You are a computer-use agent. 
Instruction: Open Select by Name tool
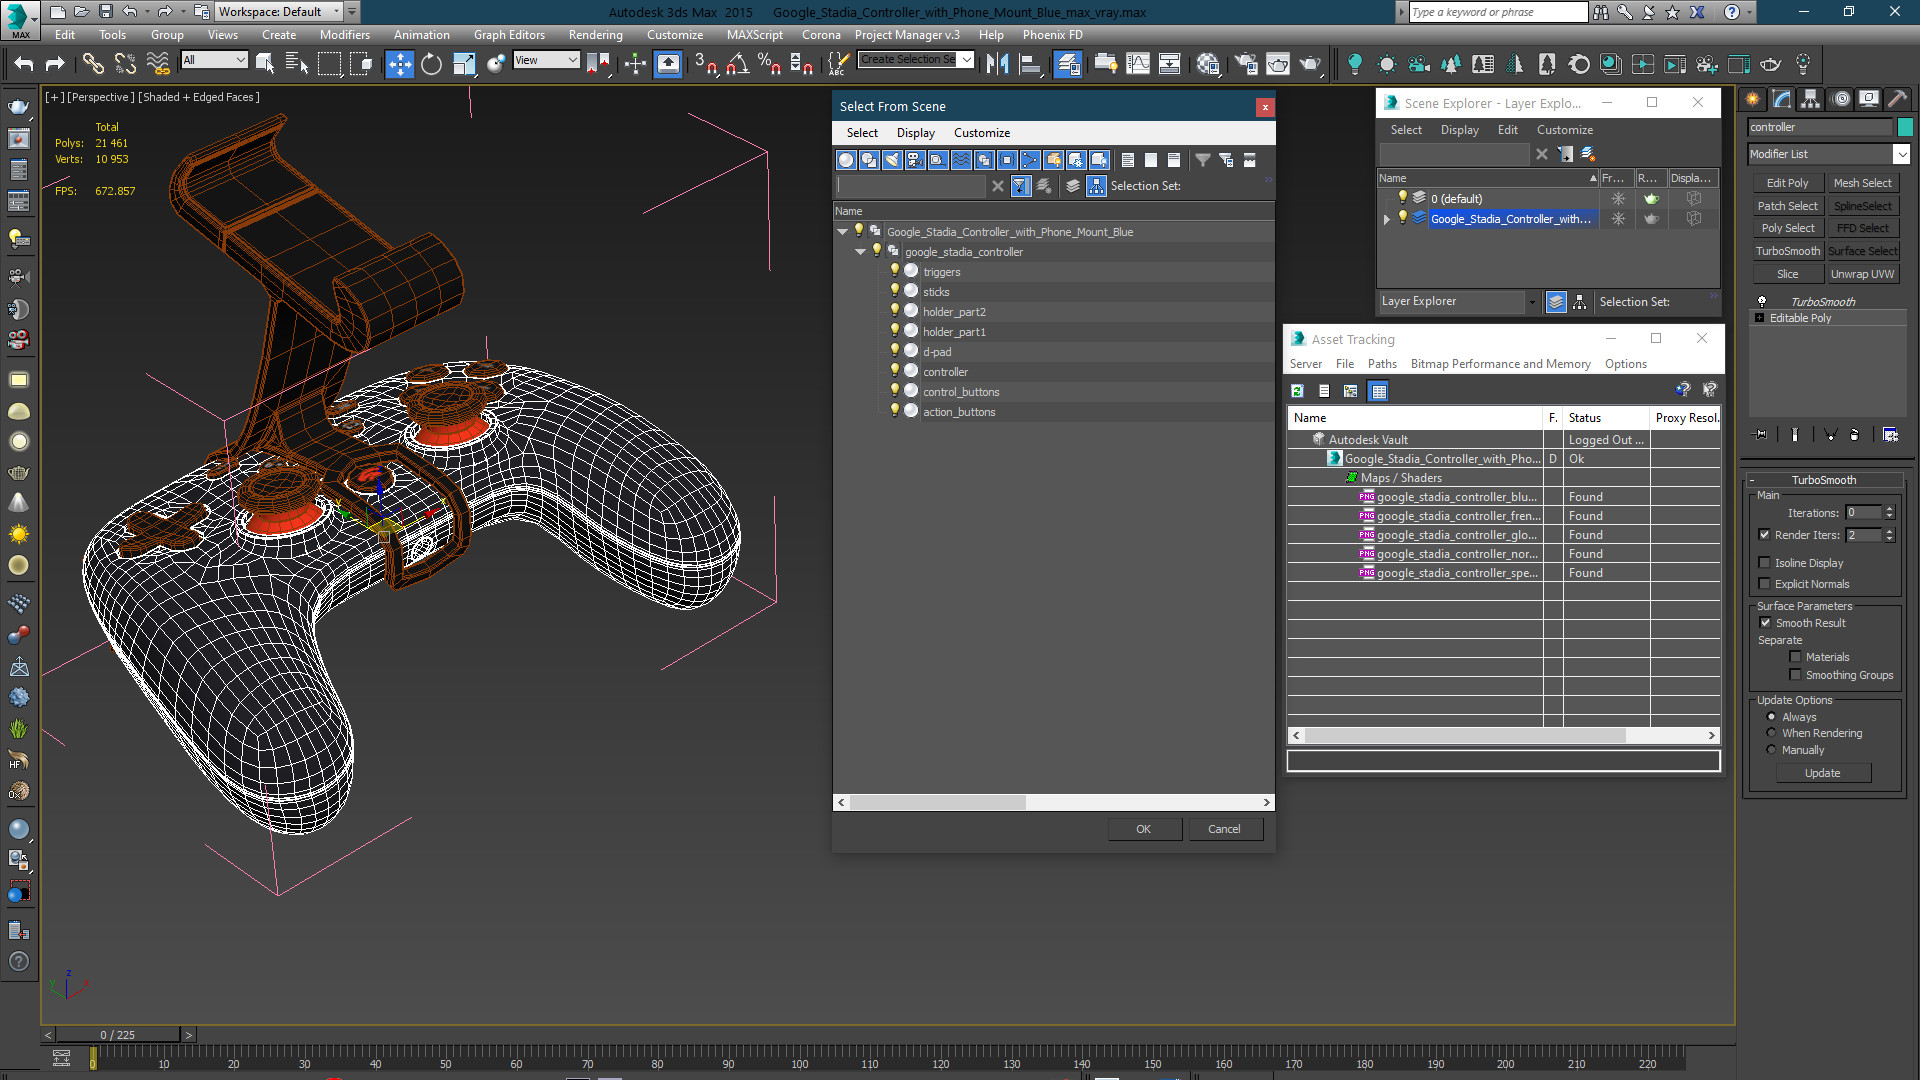(x=297, y=64)
